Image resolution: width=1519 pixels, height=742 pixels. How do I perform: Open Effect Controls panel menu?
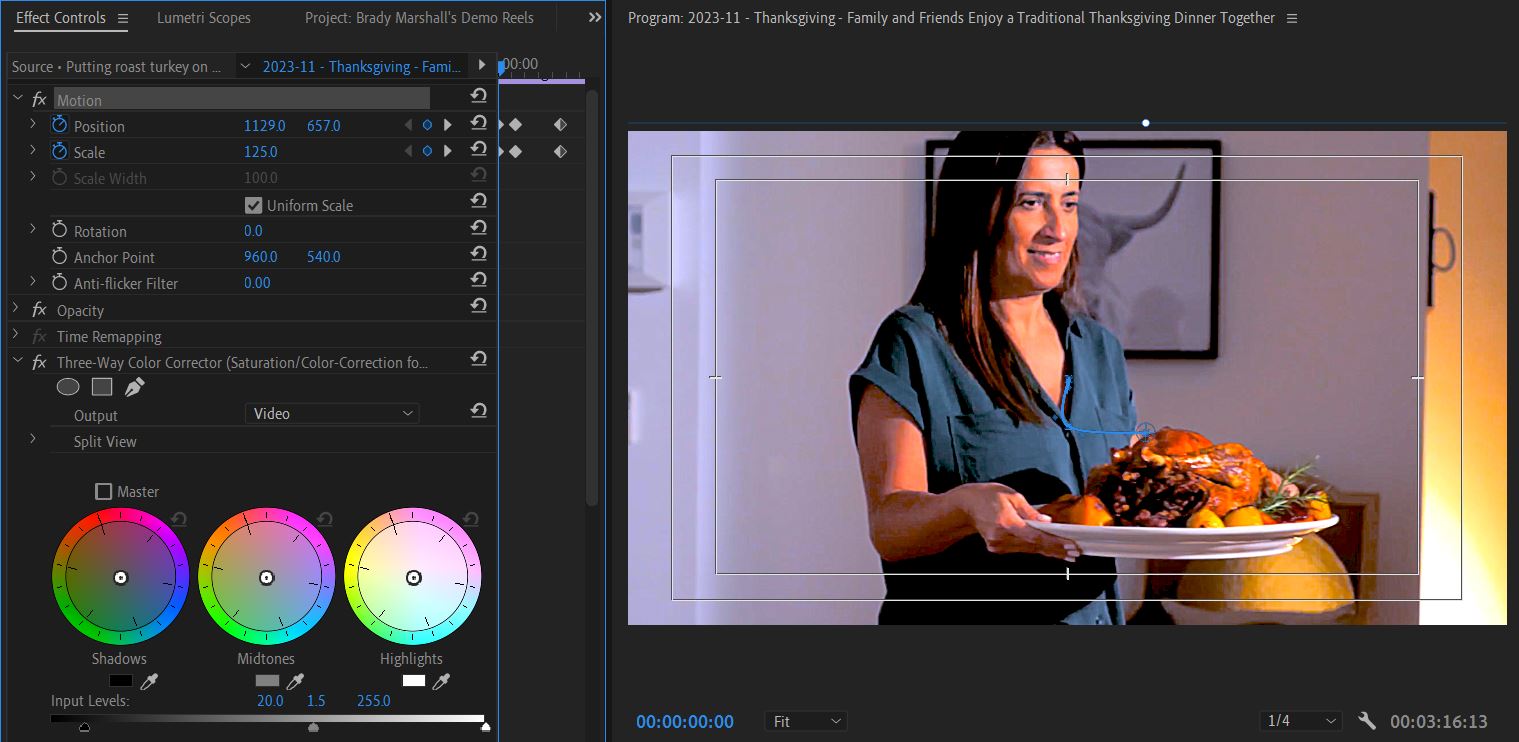pos(123,18)
